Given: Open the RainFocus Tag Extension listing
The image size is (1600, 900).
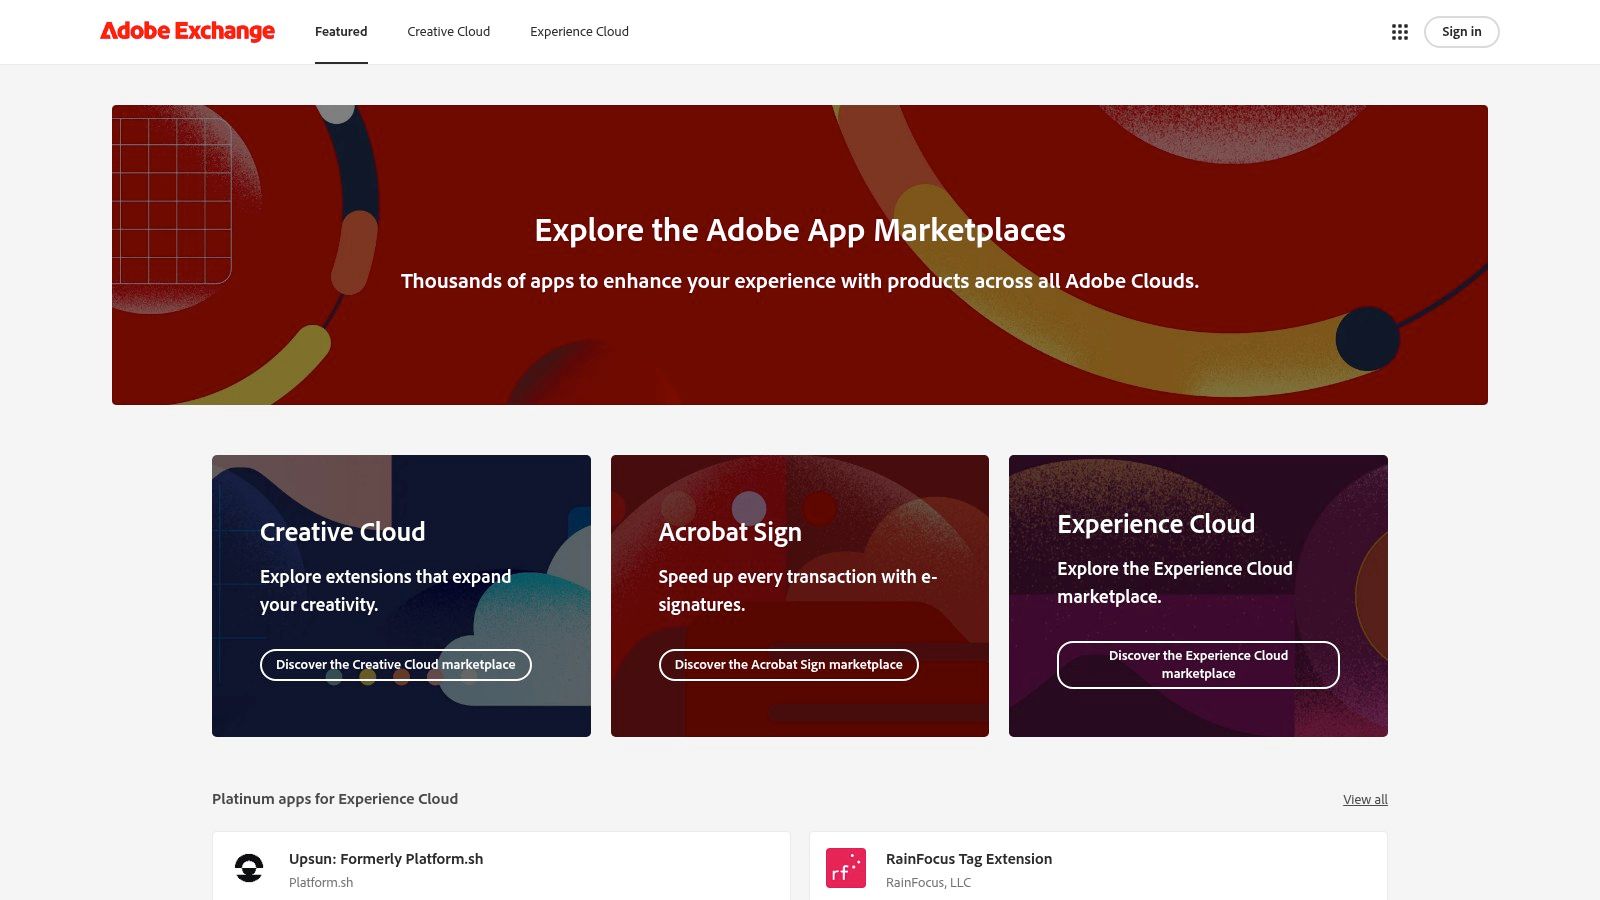Looking at the screenshot, I should click(x=968, y=858).
